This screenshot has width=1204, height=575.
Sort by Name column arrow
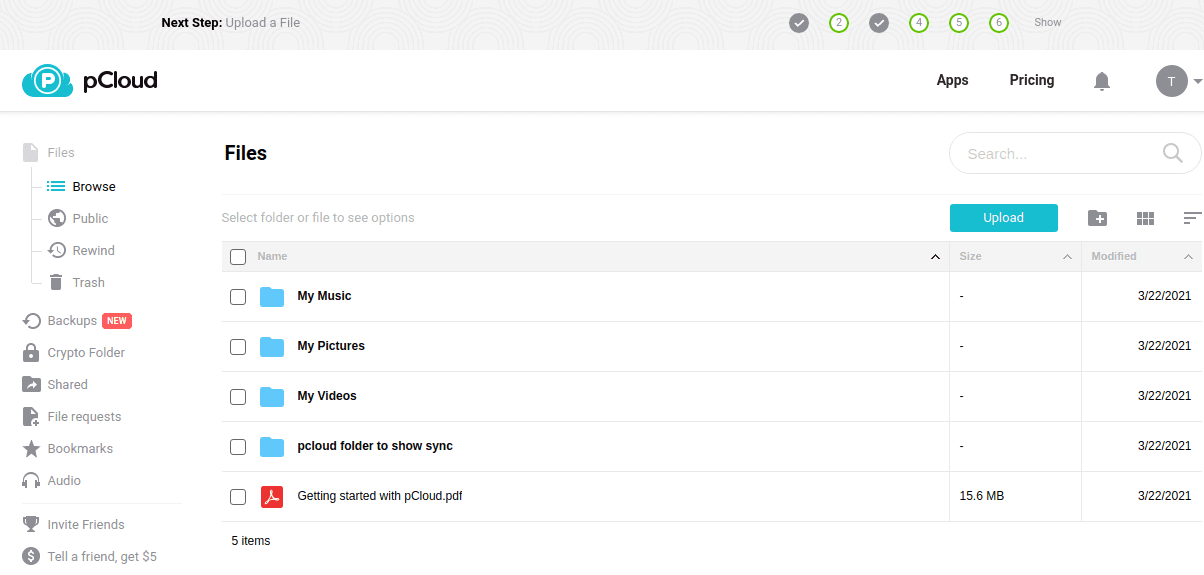(935, 257)
